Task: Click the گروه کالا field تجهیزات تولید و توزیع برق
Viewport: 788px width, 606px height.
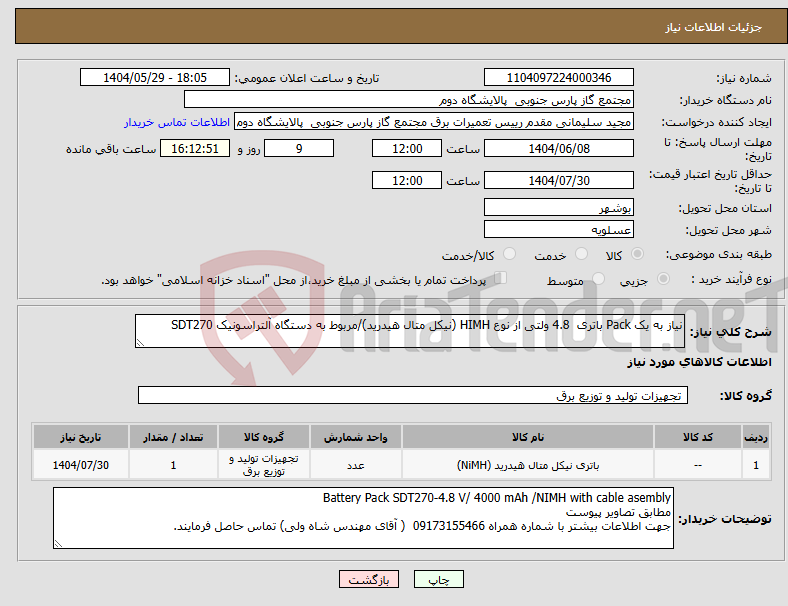Action: [413, 395]
